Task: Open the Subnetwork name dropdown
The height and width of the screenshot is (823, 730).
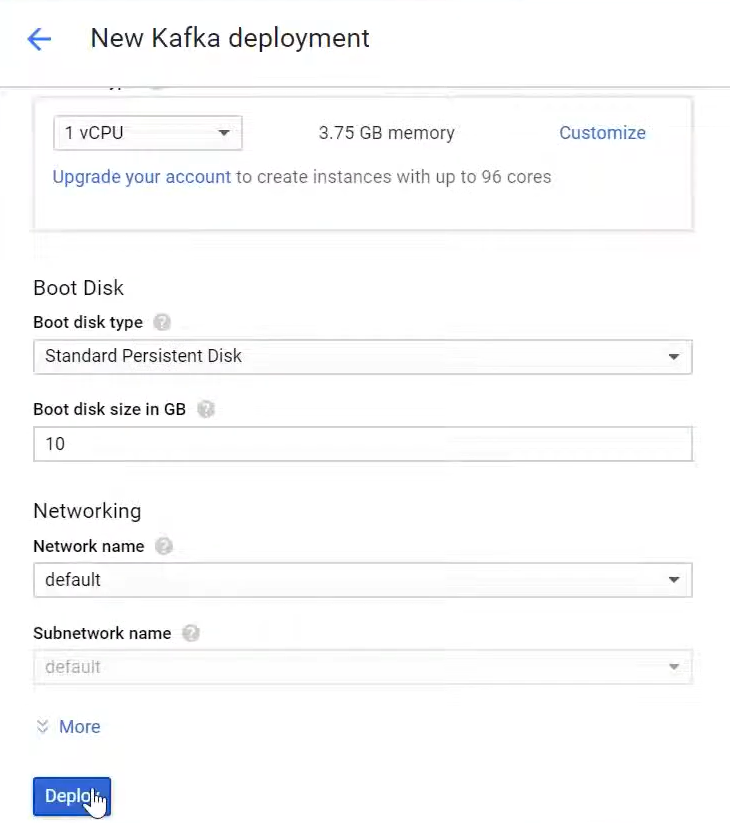Action: (363, 667)
